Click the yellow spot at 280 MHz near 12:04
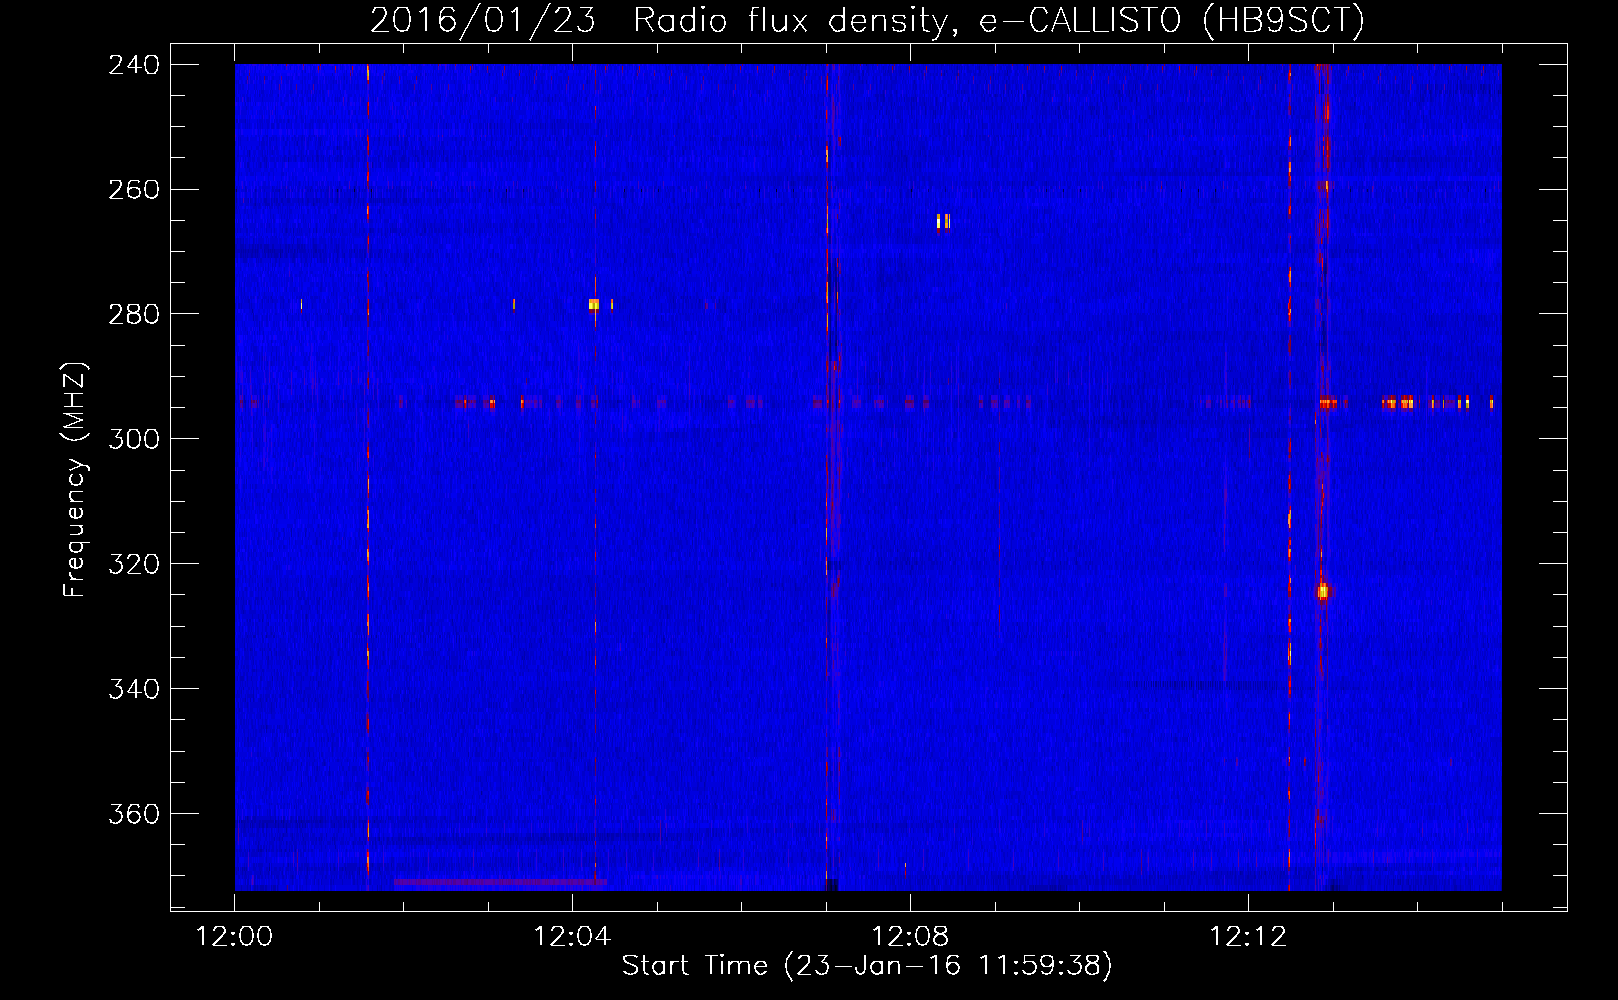The image size is (1618, 1000). [x=594, y=304]
